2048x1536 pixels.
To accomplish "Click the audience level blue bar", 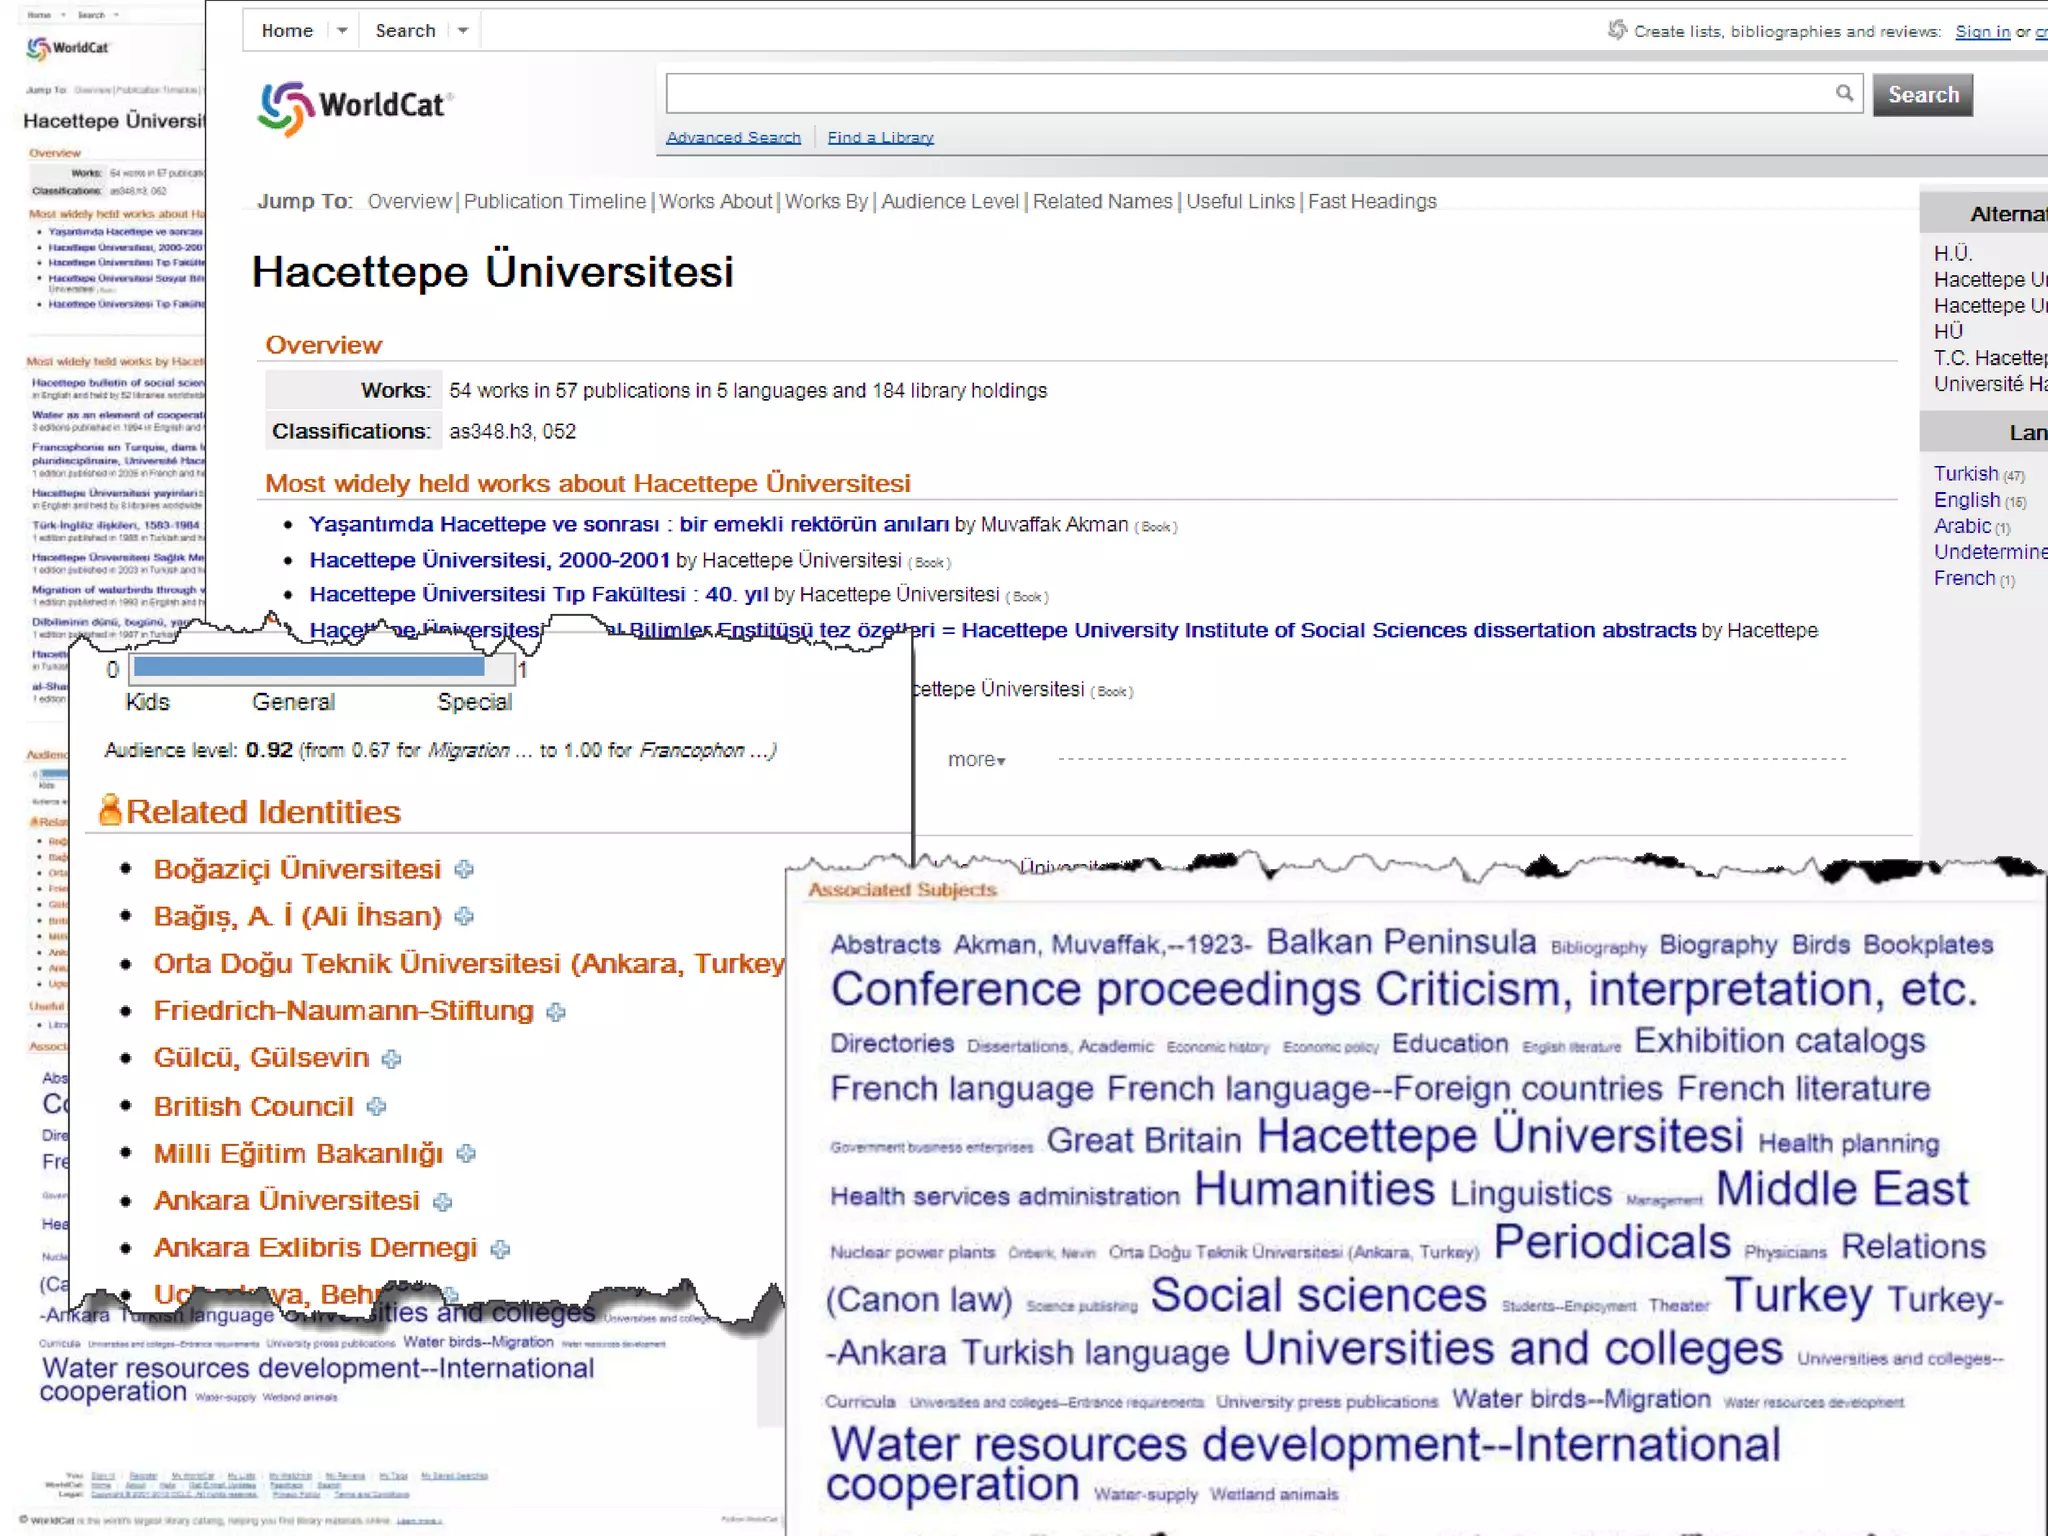I will click(x=310, y=667).
